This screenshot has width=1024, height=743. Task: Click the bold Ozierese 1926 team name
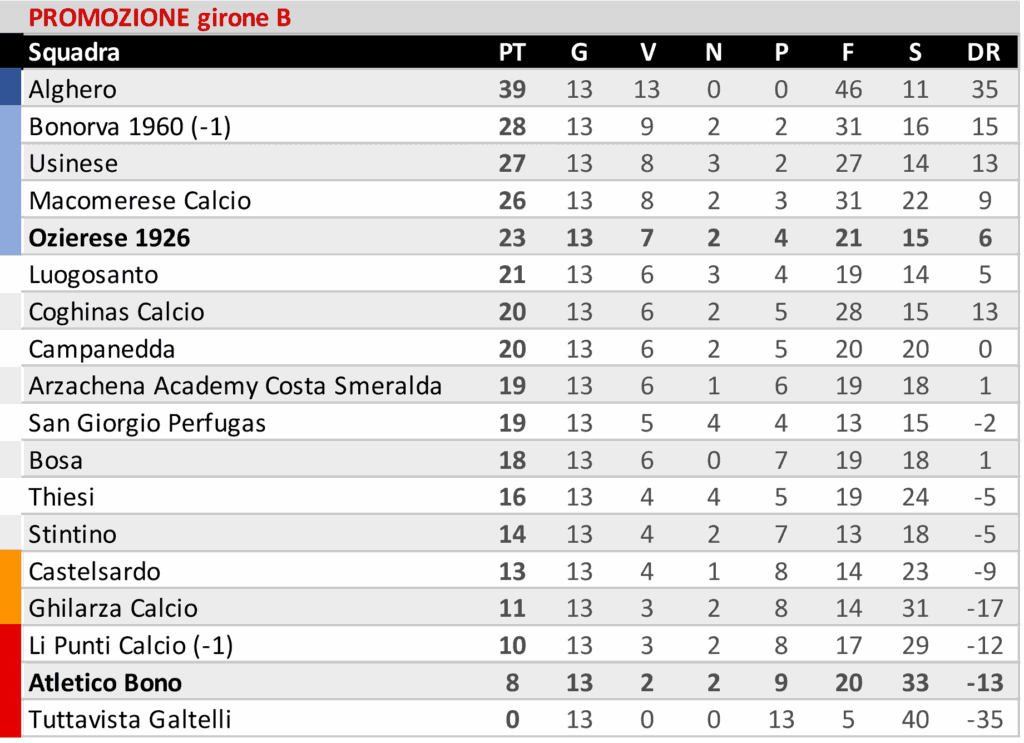[109, 238]
